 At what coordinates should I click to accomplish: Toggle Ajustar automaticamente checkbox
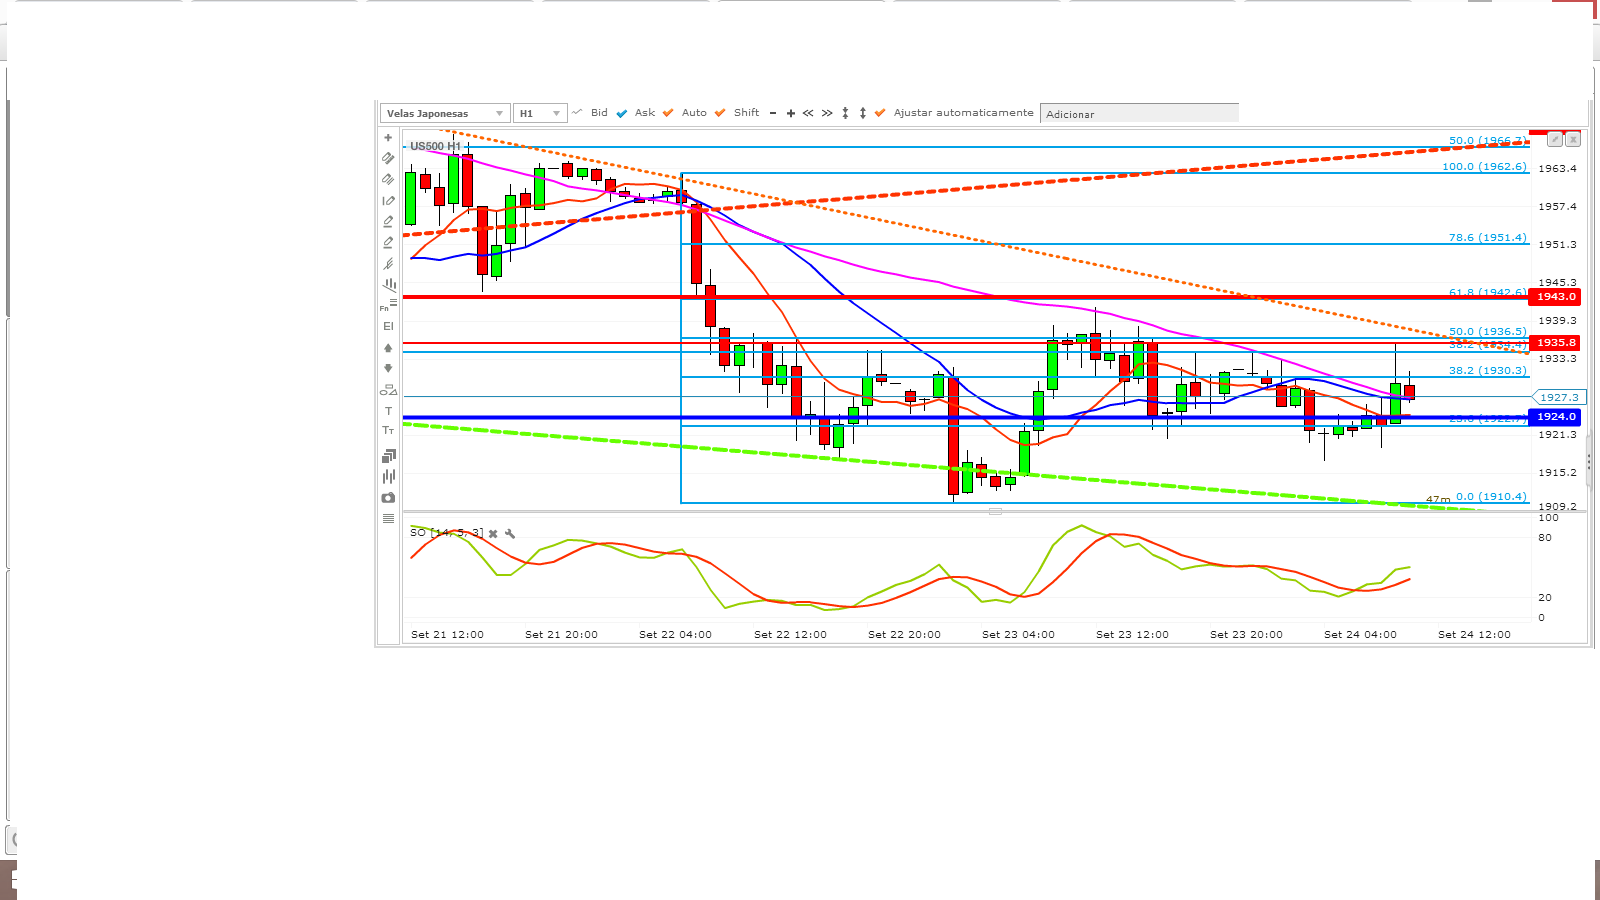coord(880,113)
